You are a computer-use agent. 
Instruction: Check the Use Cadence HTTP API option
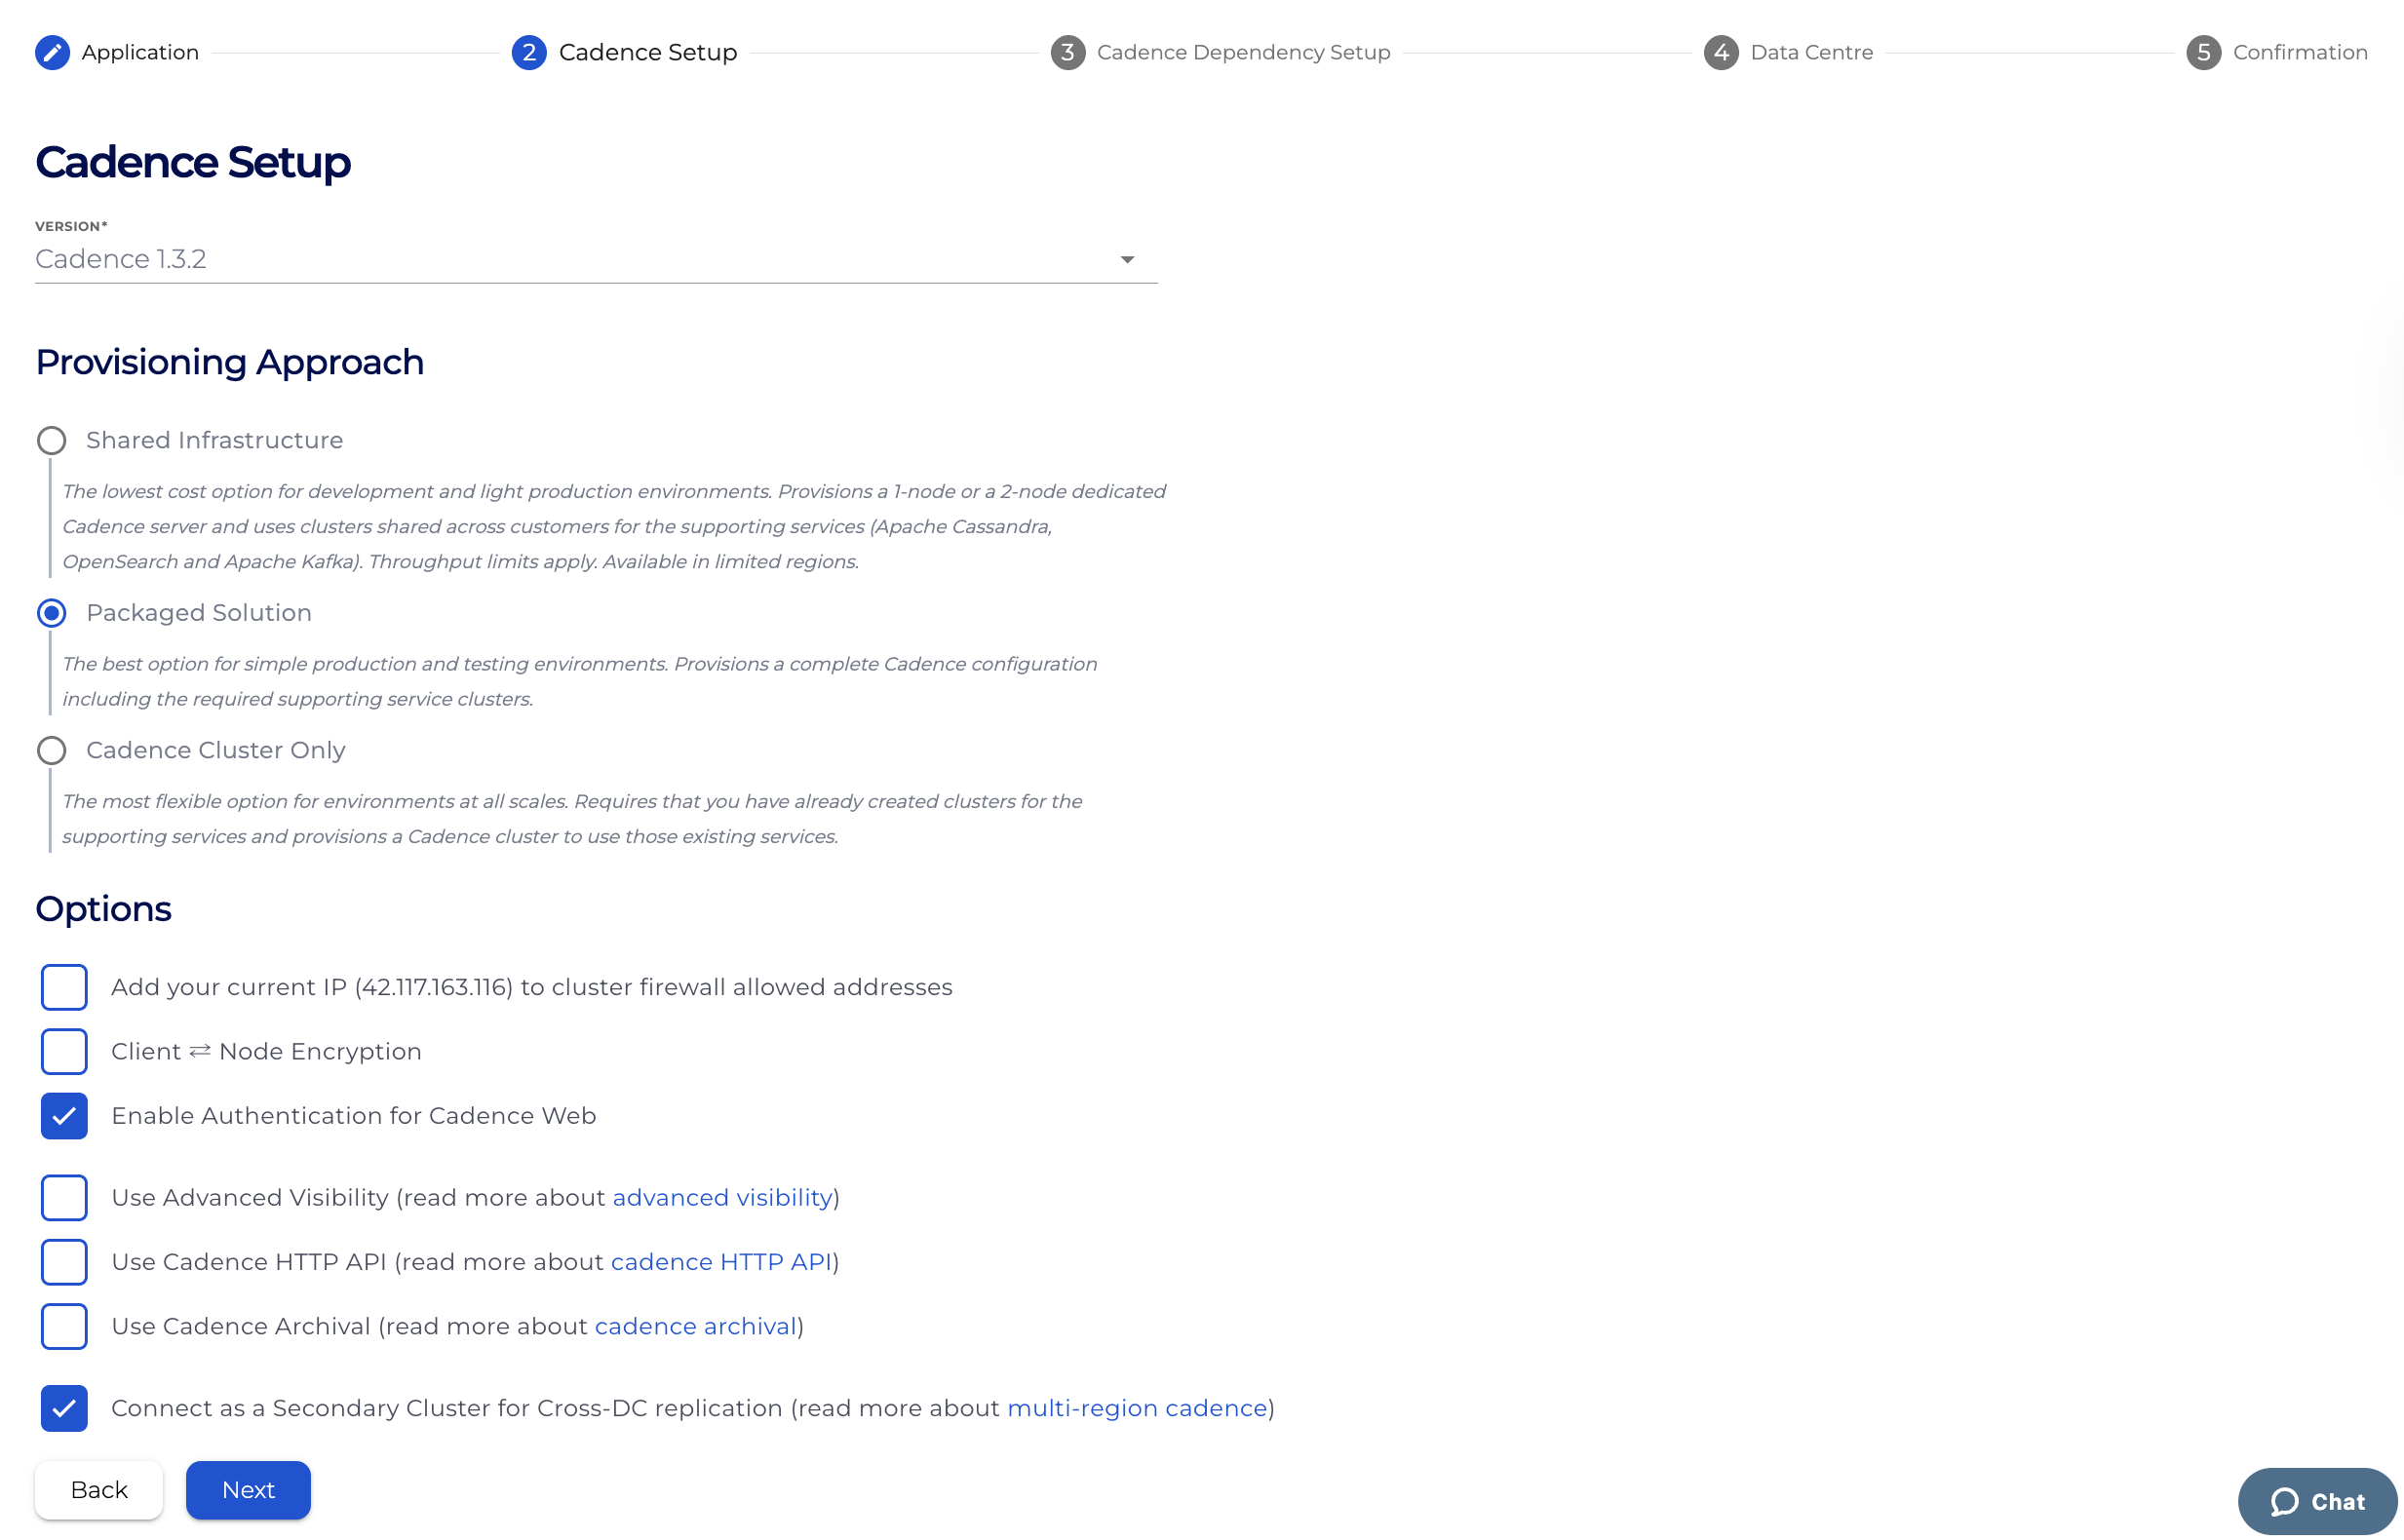click(x=64, y=1262)
